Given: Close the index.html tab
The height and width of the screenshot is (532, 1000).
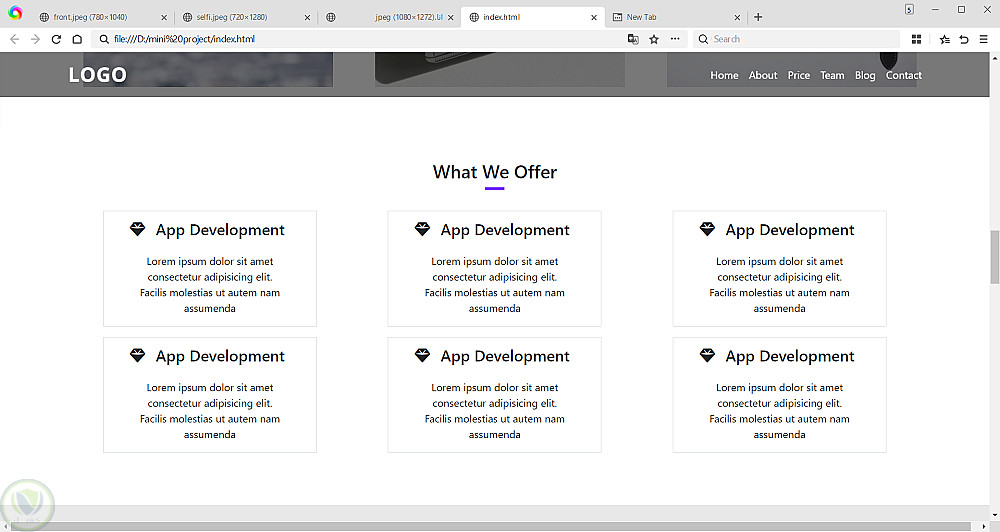Looking at the screenshot, I should [594, 17].
